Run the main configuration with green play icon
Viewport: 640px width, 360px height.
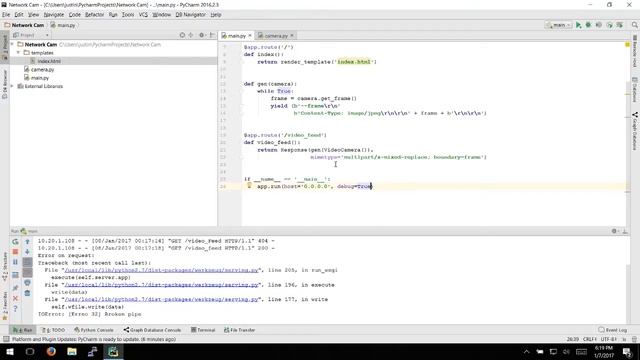coord(578,25)
